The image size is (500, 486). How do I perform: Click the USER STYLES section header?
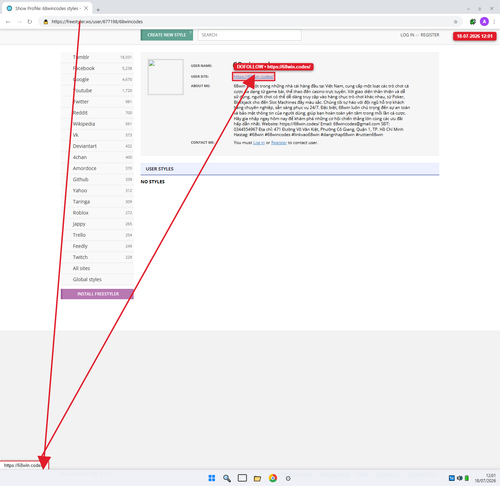pos(290,169)
